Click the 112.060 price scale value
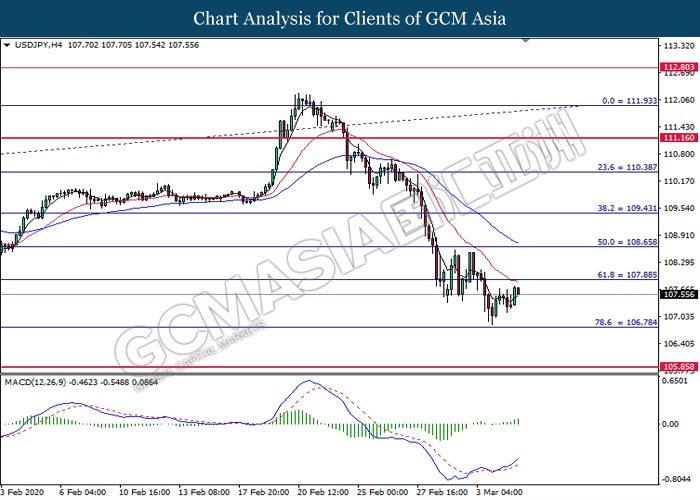This screenshot has height=500, width=700. (679, 100)
